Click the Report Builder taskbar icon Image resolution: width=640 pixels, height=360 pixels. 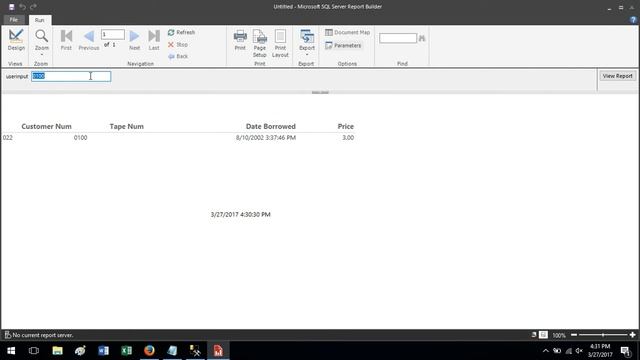[218, 351]
